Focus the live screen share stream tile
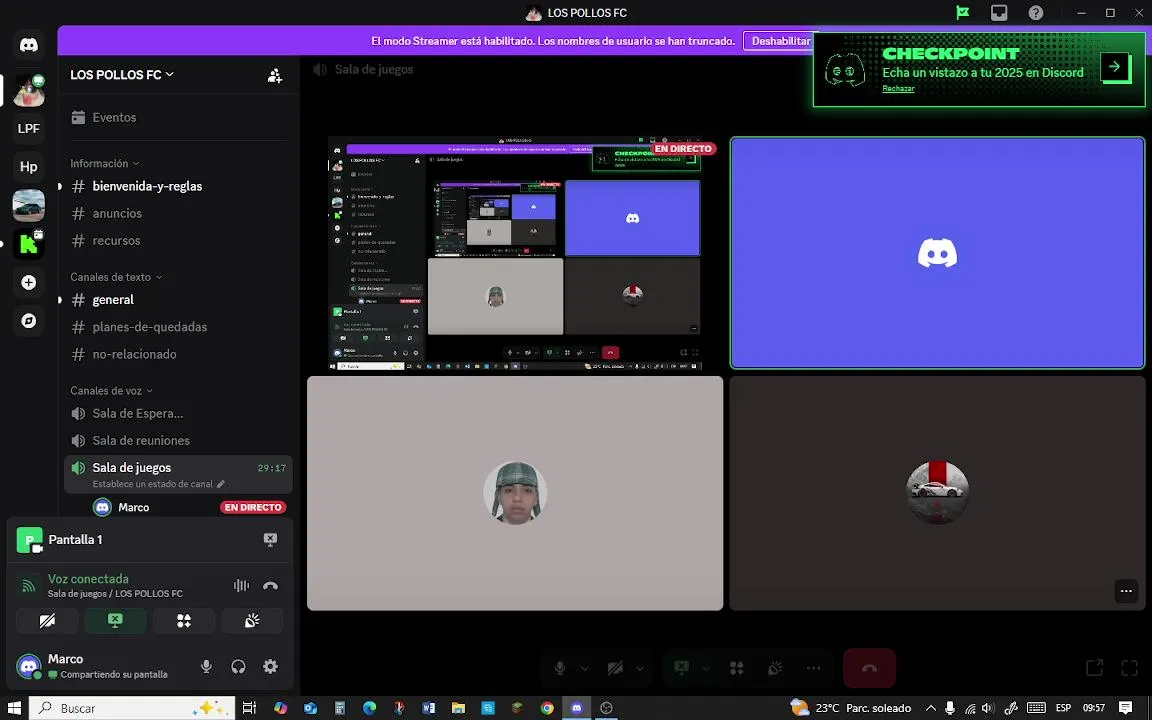 pos(515,253)
